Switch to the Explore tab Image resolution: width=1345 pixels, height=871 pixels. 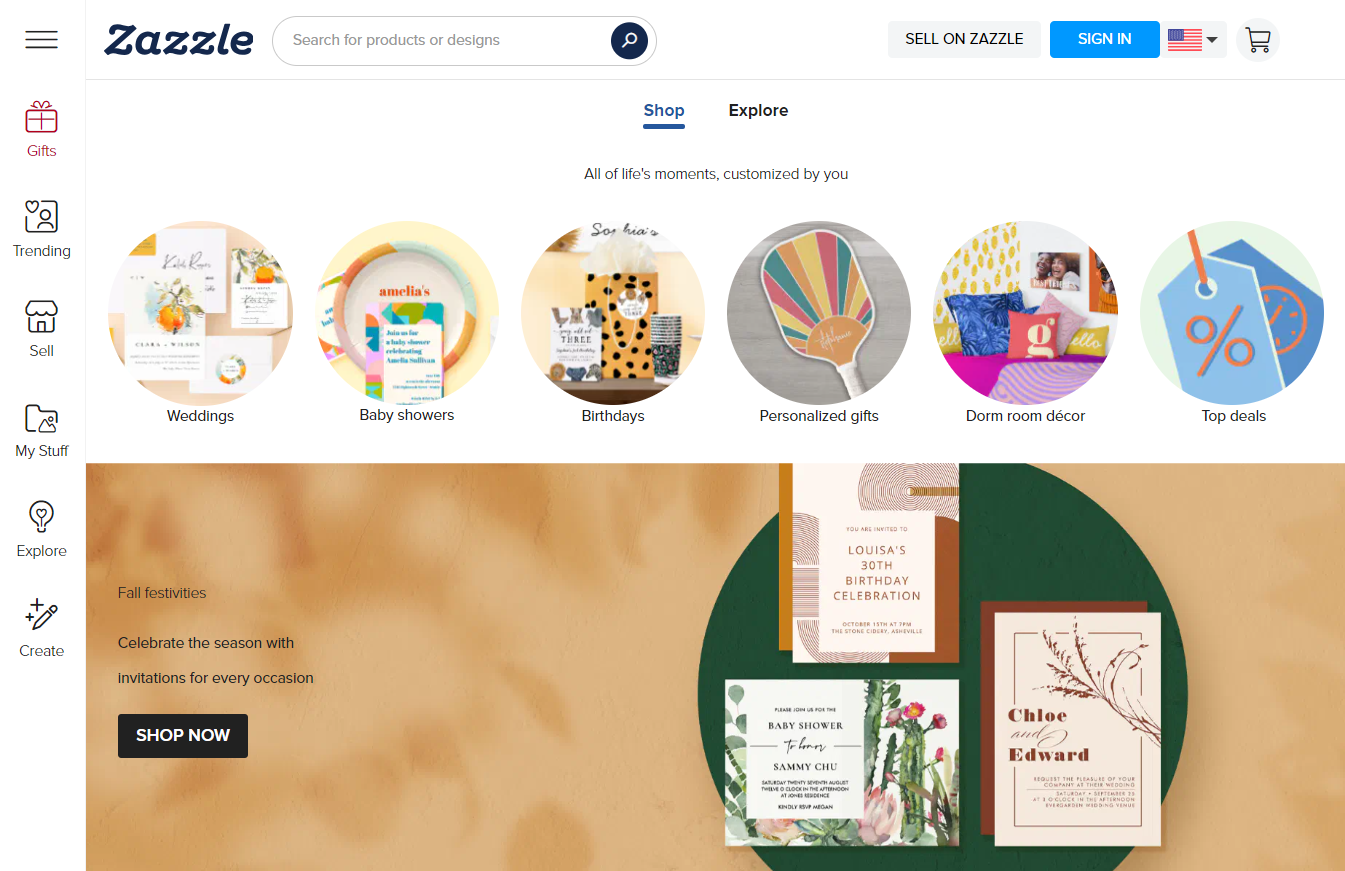tap(758, 111)
